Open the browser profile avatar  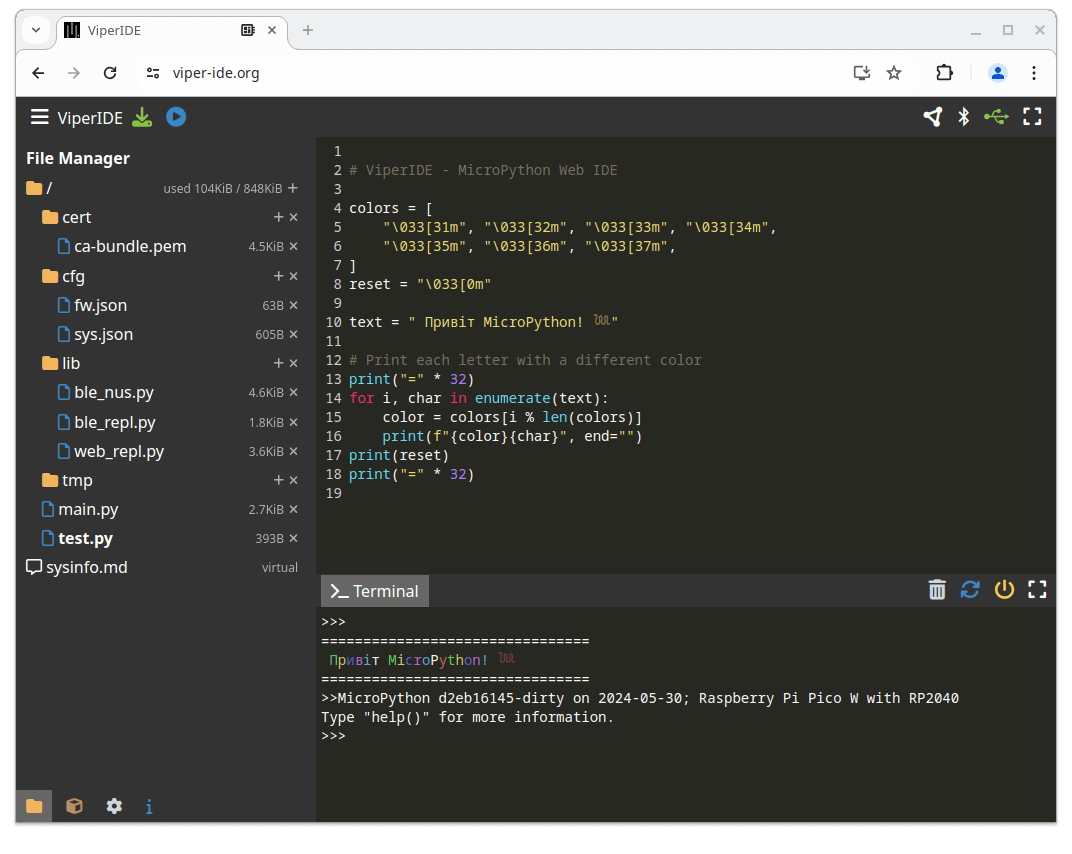tap(997, 72)
